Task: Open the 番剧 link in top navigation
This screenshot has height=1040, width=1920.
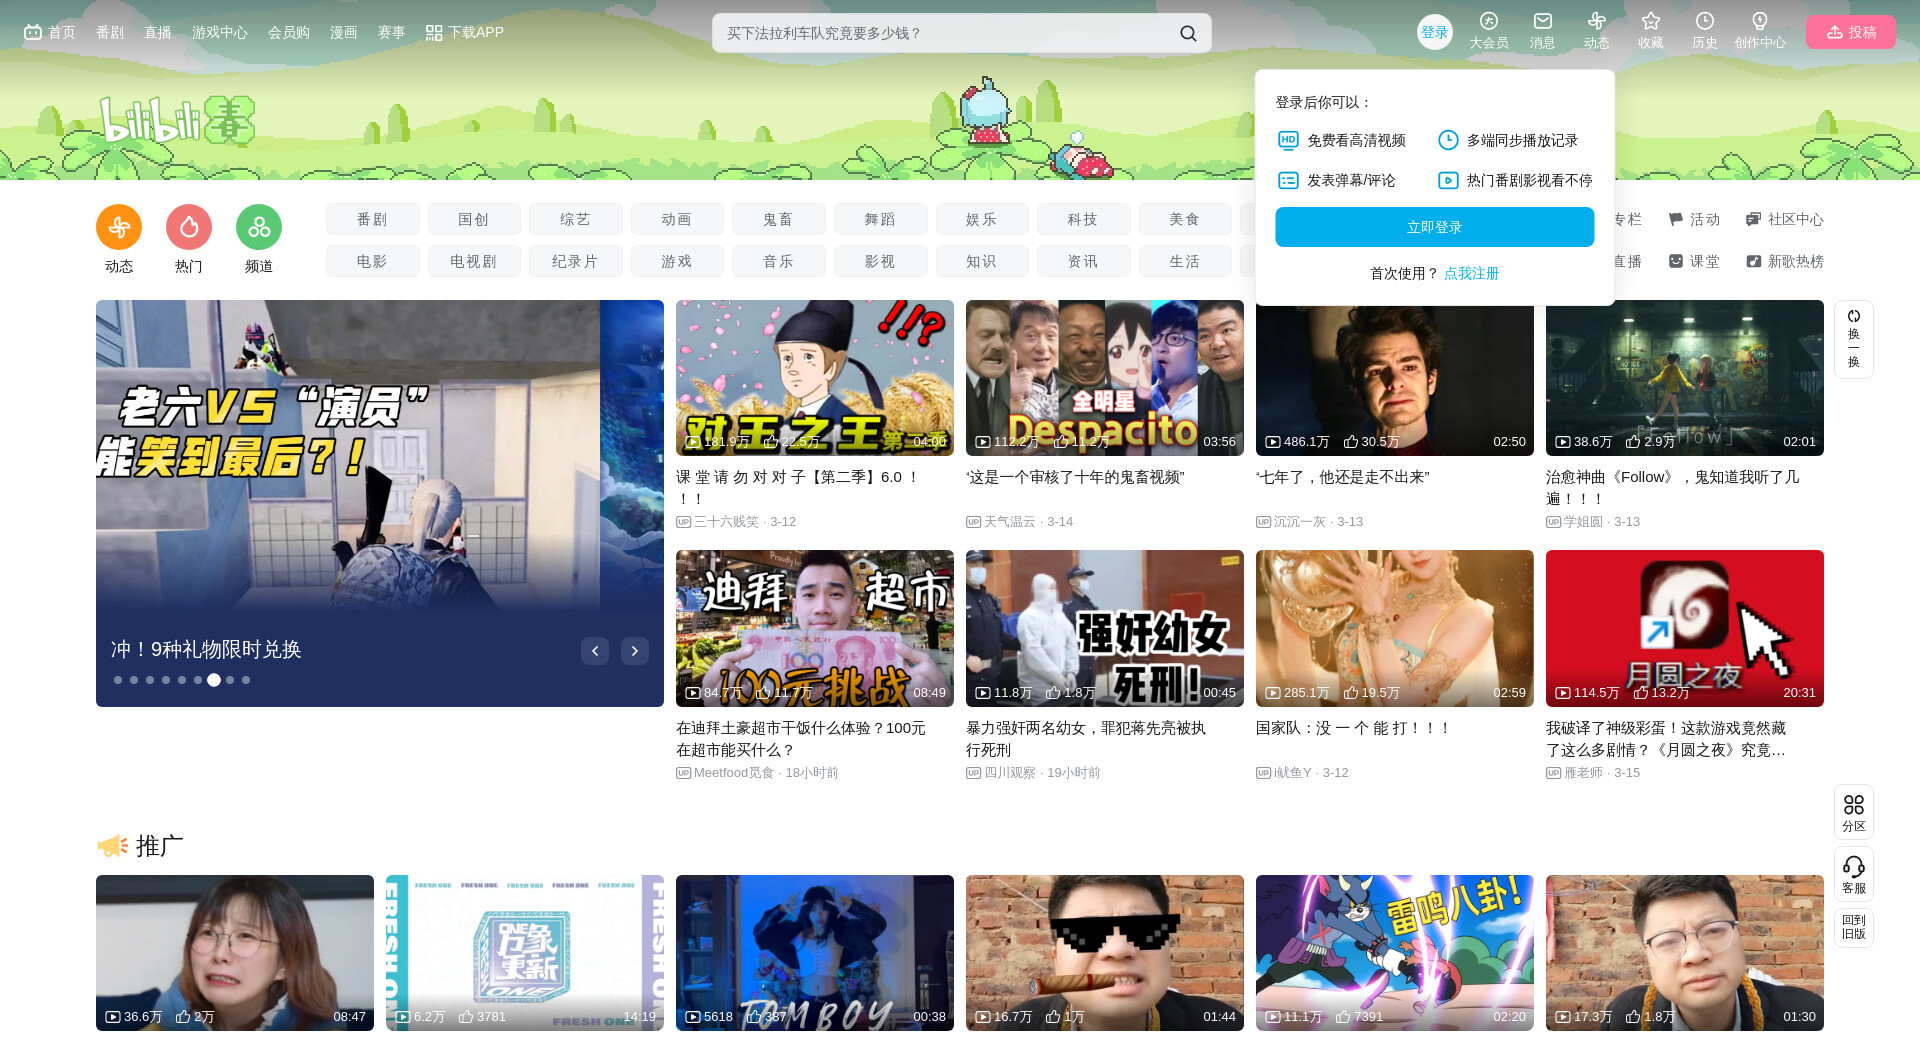Action: (110, 33)
